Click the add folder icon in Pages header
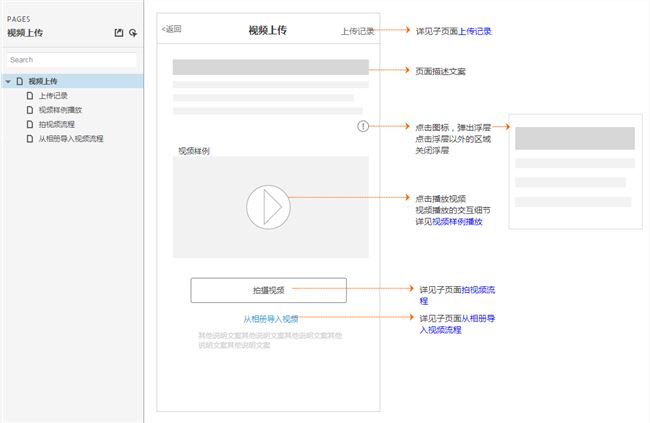Viewport: 650px width, 423px height. (x=133, y=33)
